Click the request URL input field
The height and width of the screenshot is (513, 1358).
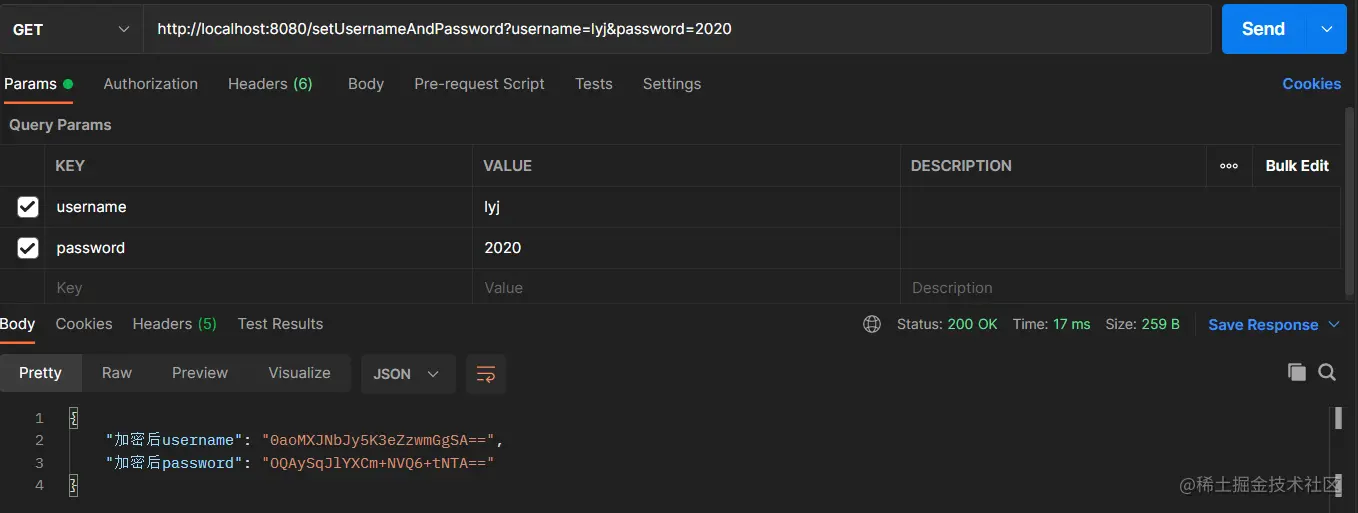[678, 29]
